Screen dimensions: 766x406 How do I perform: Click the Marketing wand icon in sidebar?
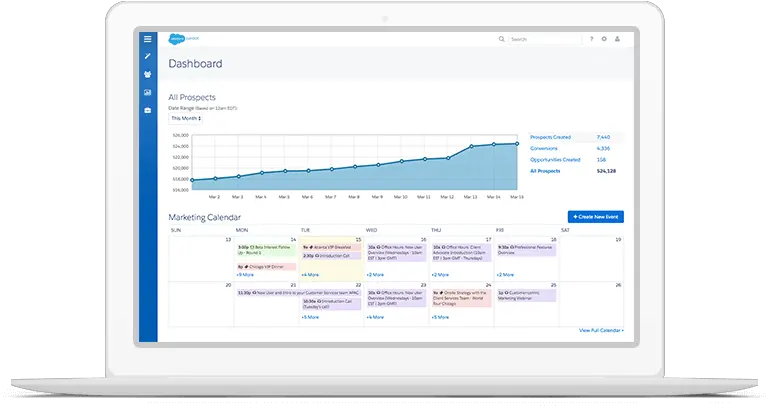[x=148, y=56]
